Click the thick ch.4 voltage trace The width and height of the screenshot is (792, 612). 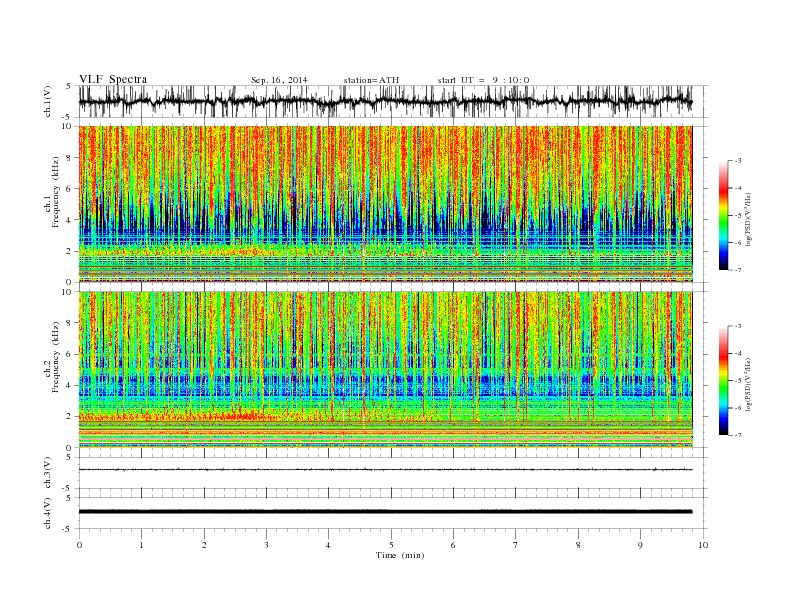[385, 512]
